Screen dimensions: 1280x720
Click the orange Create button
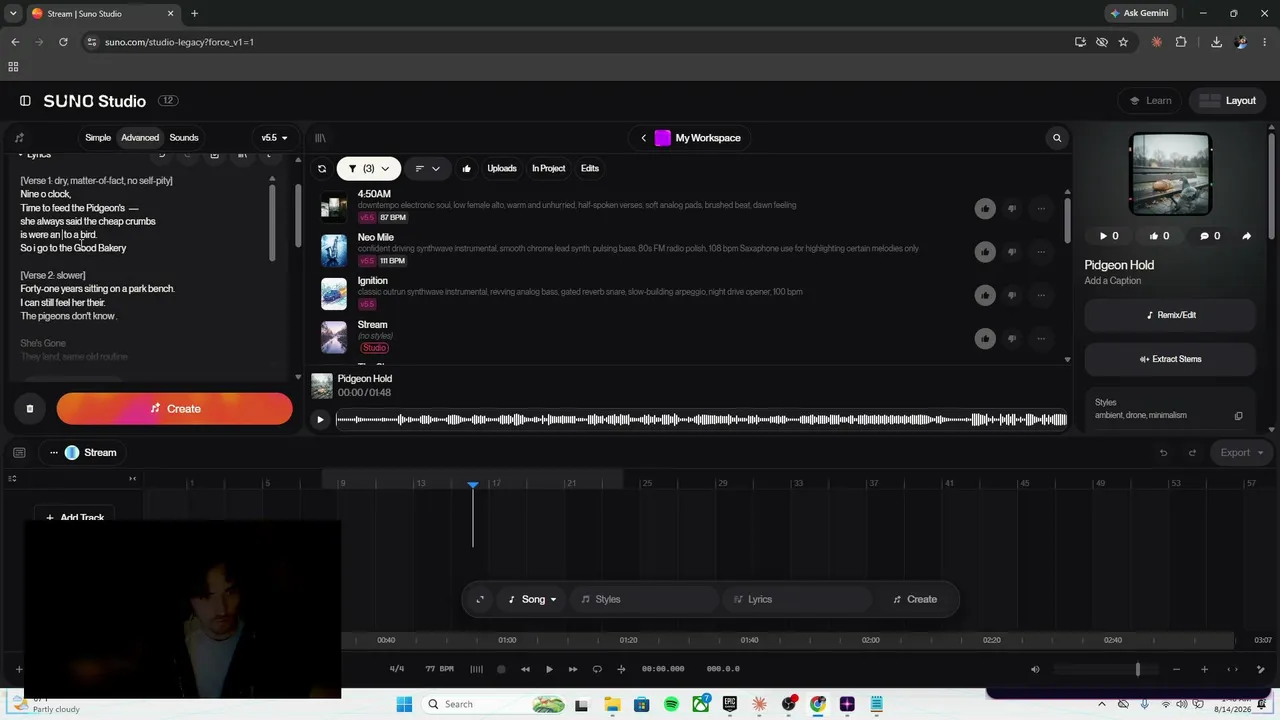pyautogui.click(x=174, y=408)
